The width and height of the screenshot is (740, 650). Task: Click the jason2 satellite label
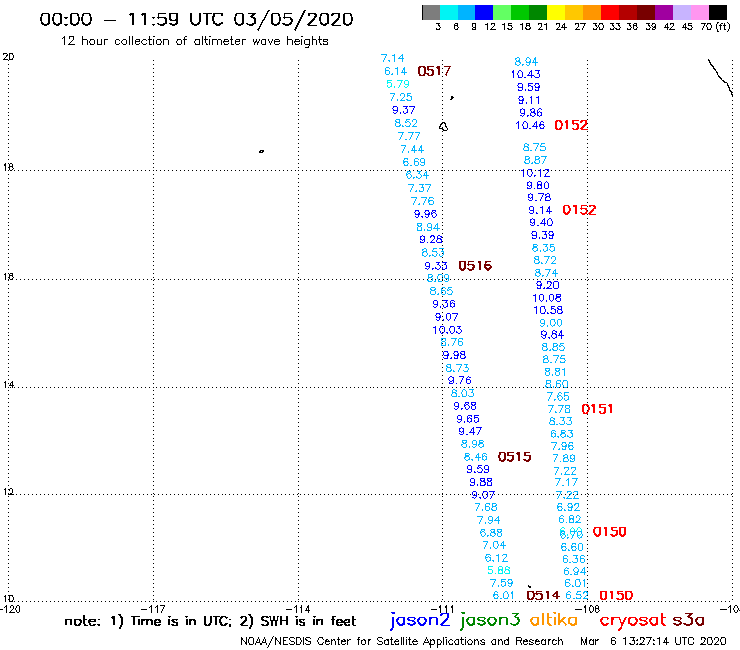(x=420, y=620)
